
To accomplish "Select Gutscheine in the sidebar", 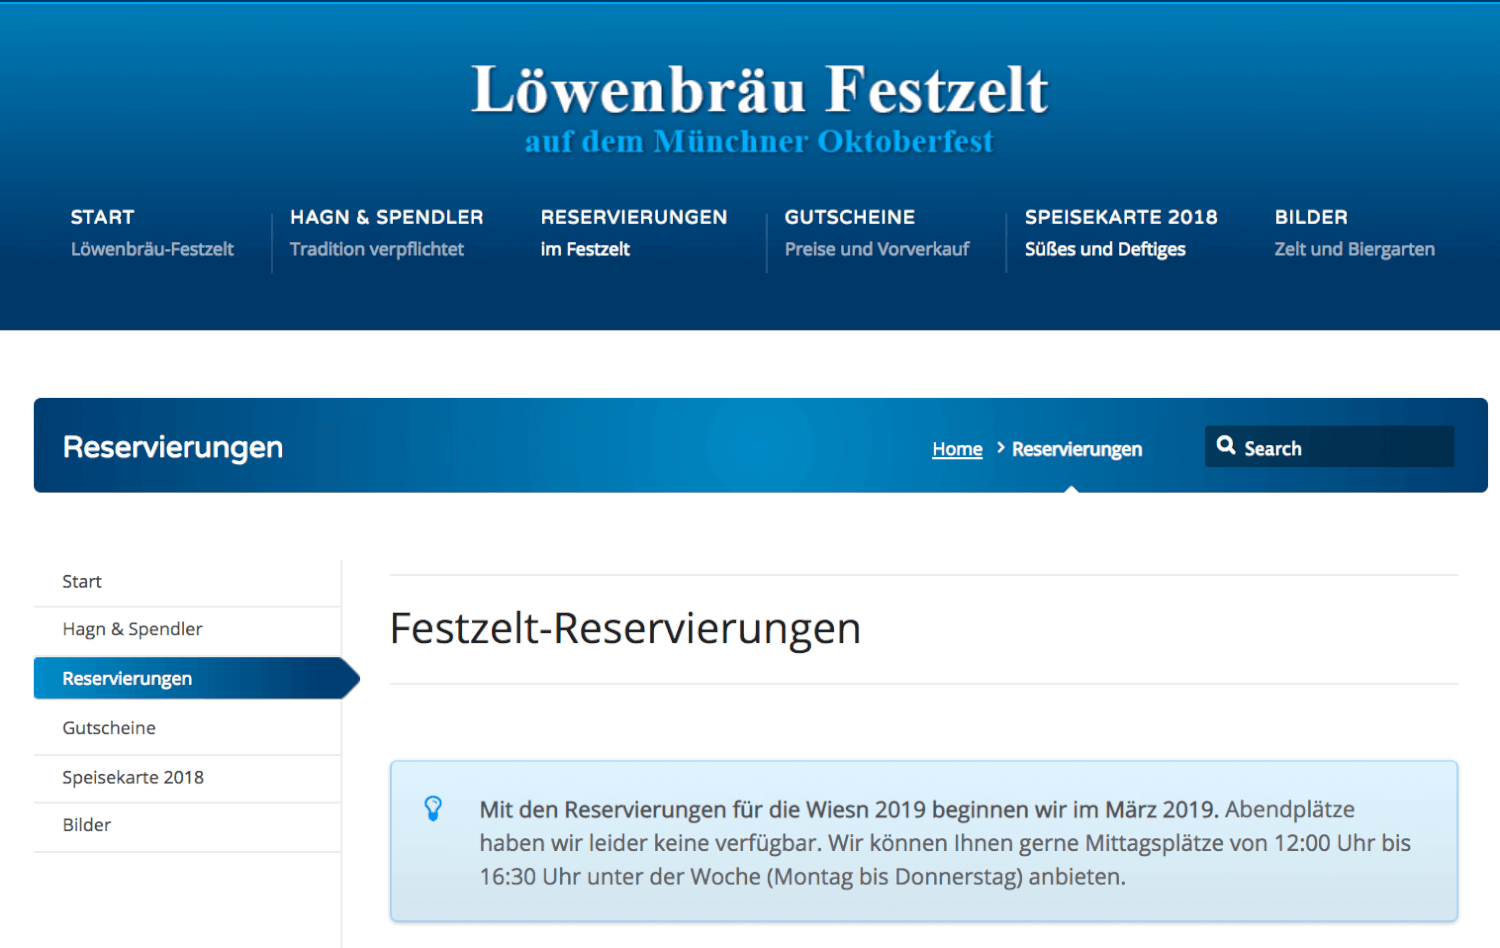I will (187, 728).
